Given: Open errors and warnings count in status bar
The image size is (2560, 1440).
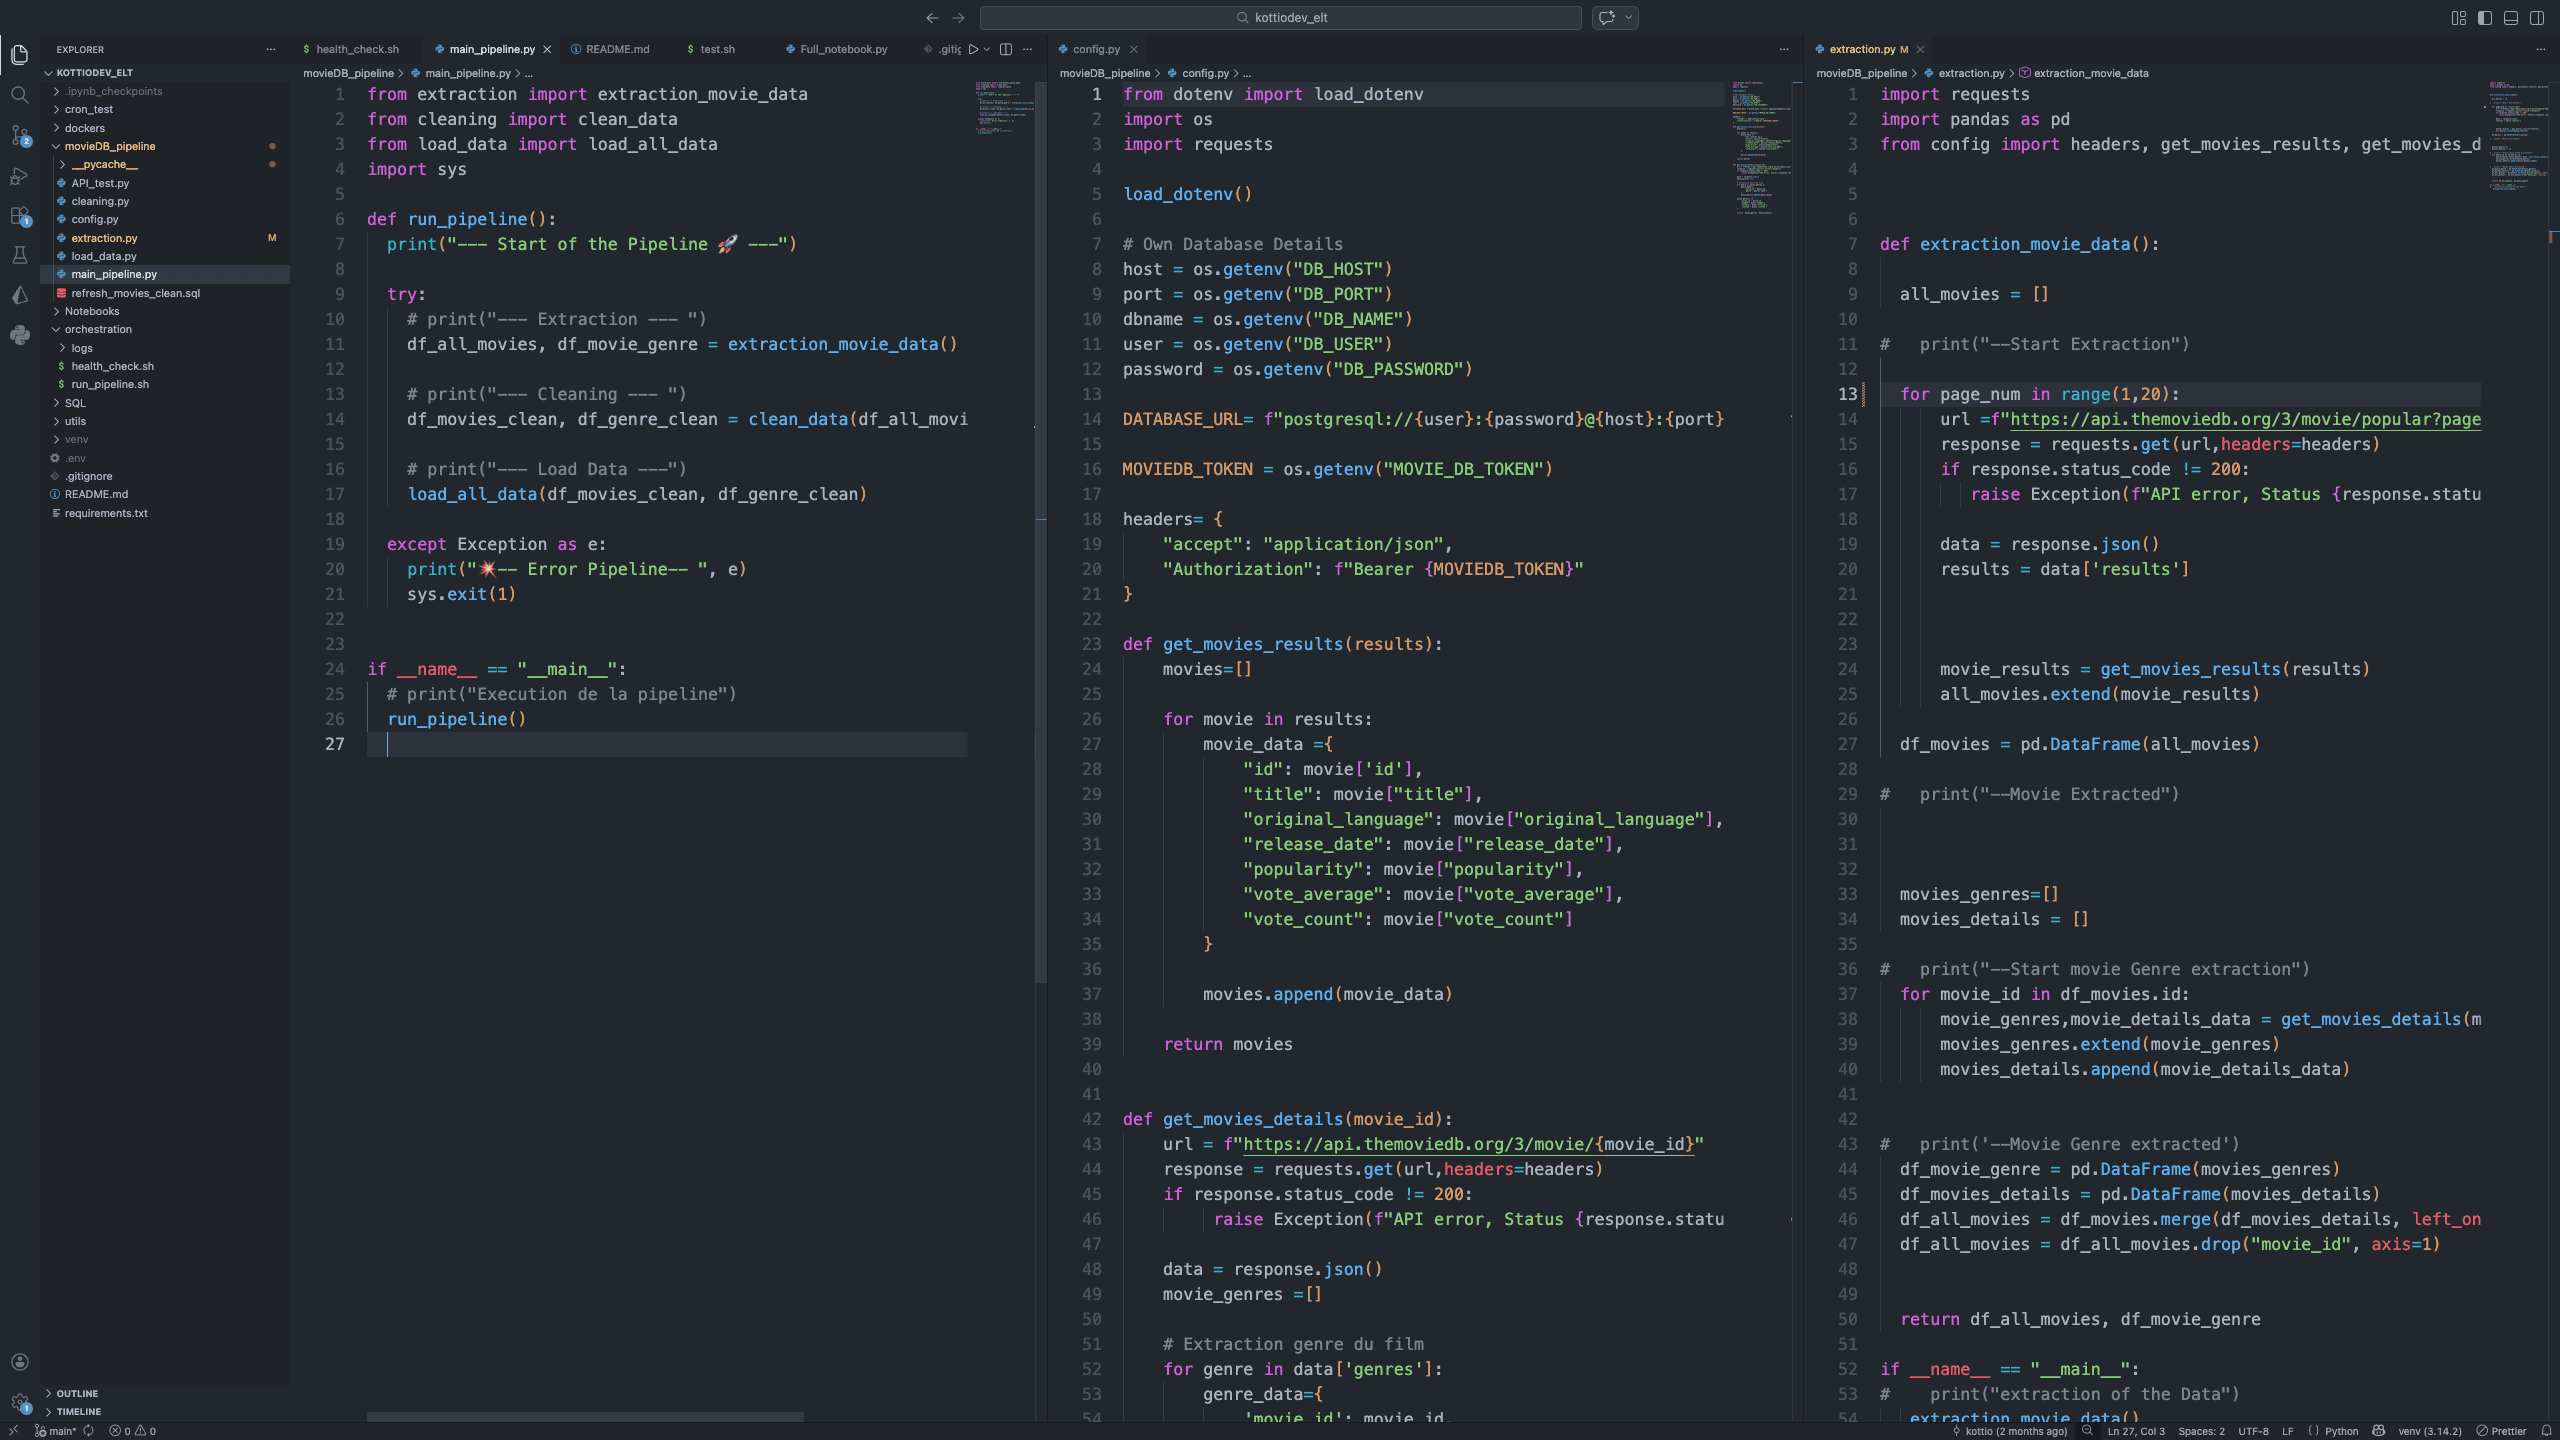Looking at the screenshot, I should 132,1431.
